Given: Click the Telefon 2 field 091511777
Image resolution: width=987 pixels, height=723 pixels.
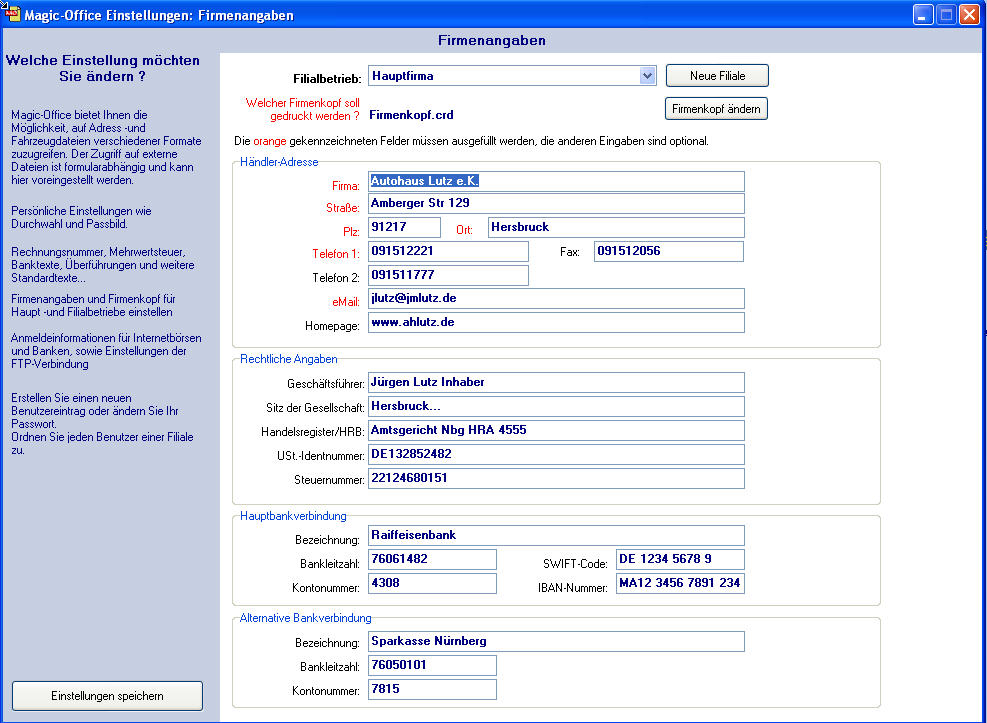Looking at the screenshot, I should (448, 275).
